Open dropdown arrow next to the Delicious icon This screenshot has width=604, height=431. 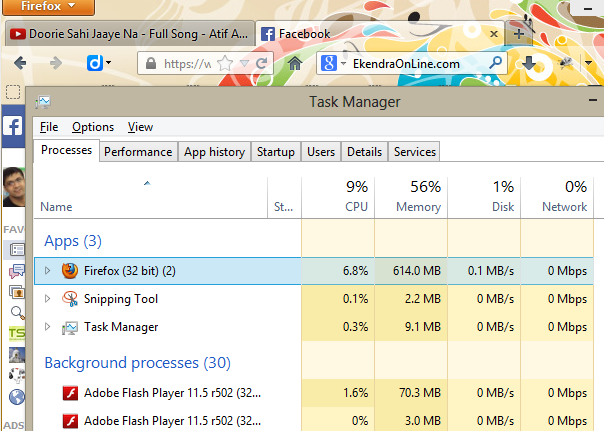pyautogui.click(x=109, y=62)
